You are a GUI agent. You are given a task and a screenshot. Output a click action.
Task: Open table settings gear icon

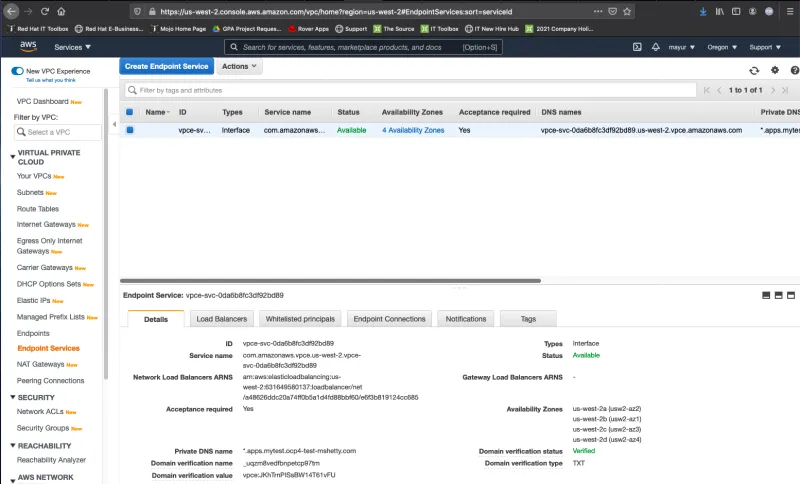(x=774, y=70)
